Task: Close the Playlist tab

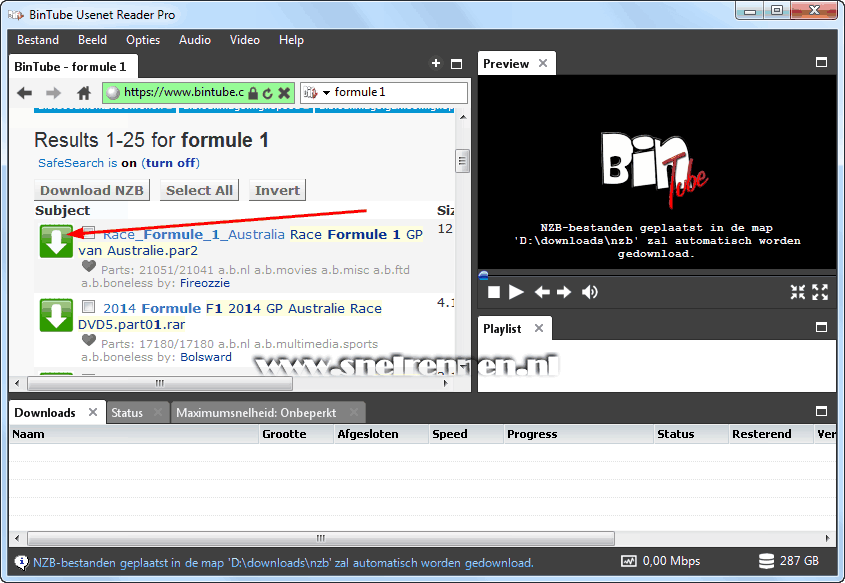Action: (x=539, y=328)
